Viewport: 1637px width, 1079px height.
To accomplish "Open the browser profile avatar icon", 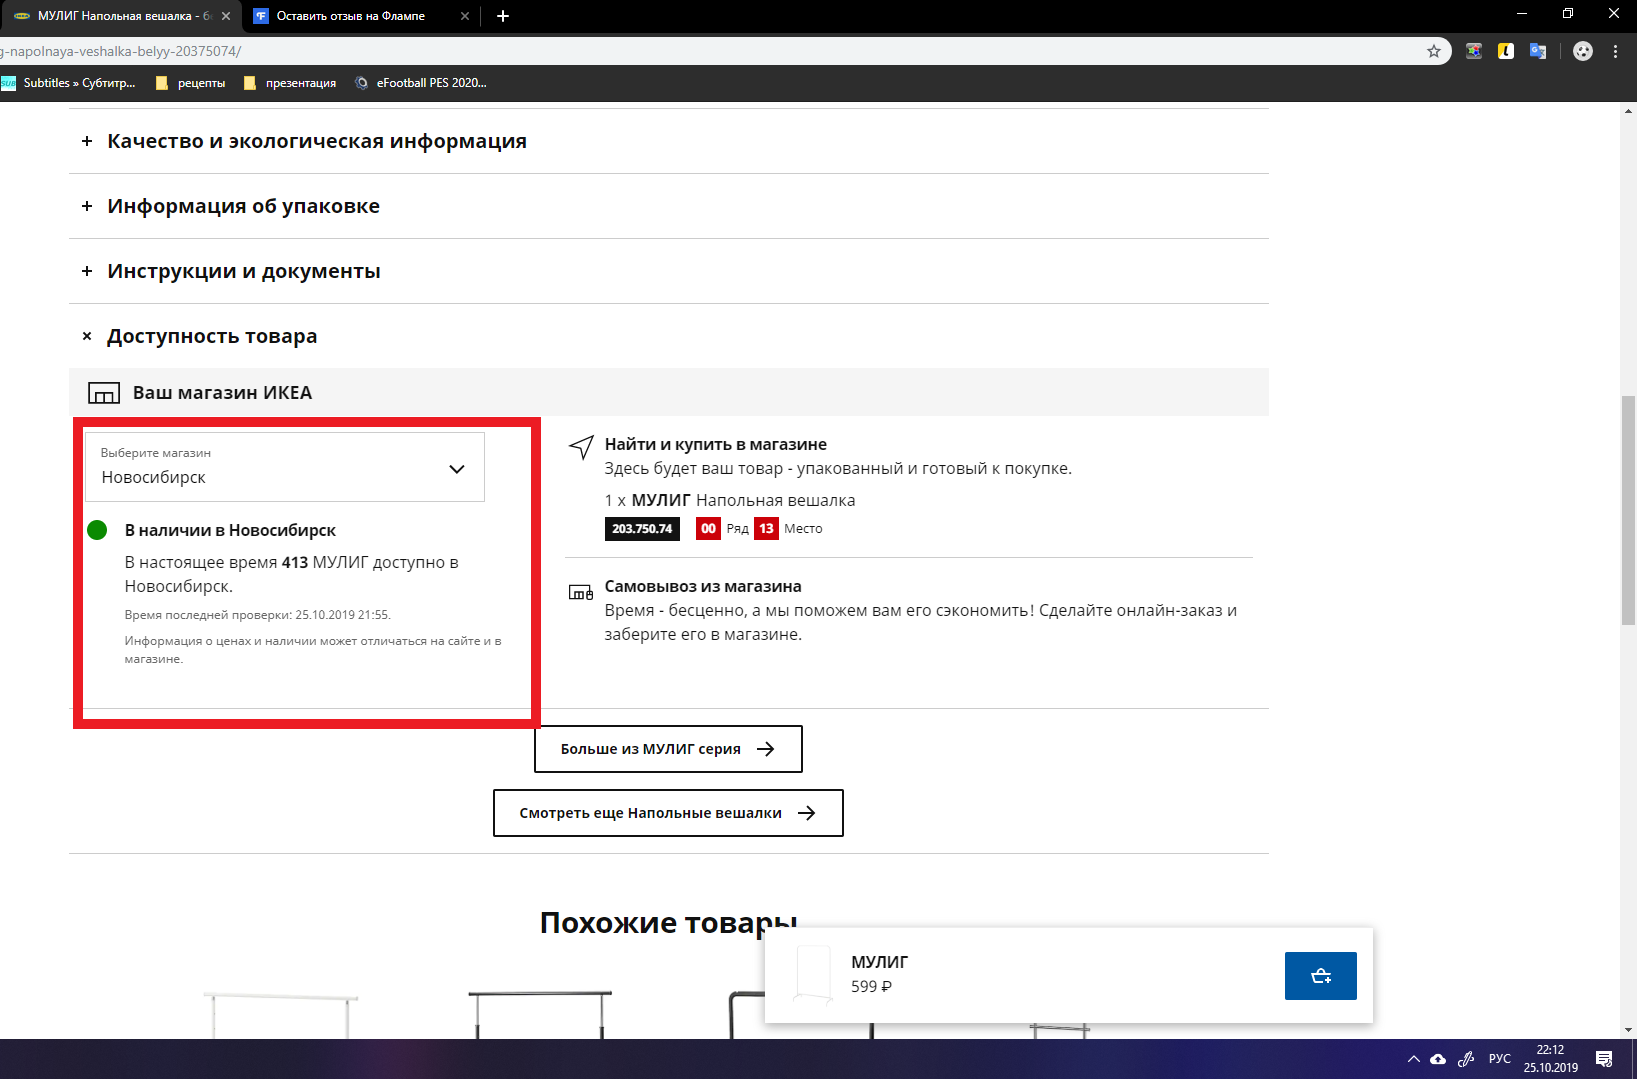I will 1582,51.
